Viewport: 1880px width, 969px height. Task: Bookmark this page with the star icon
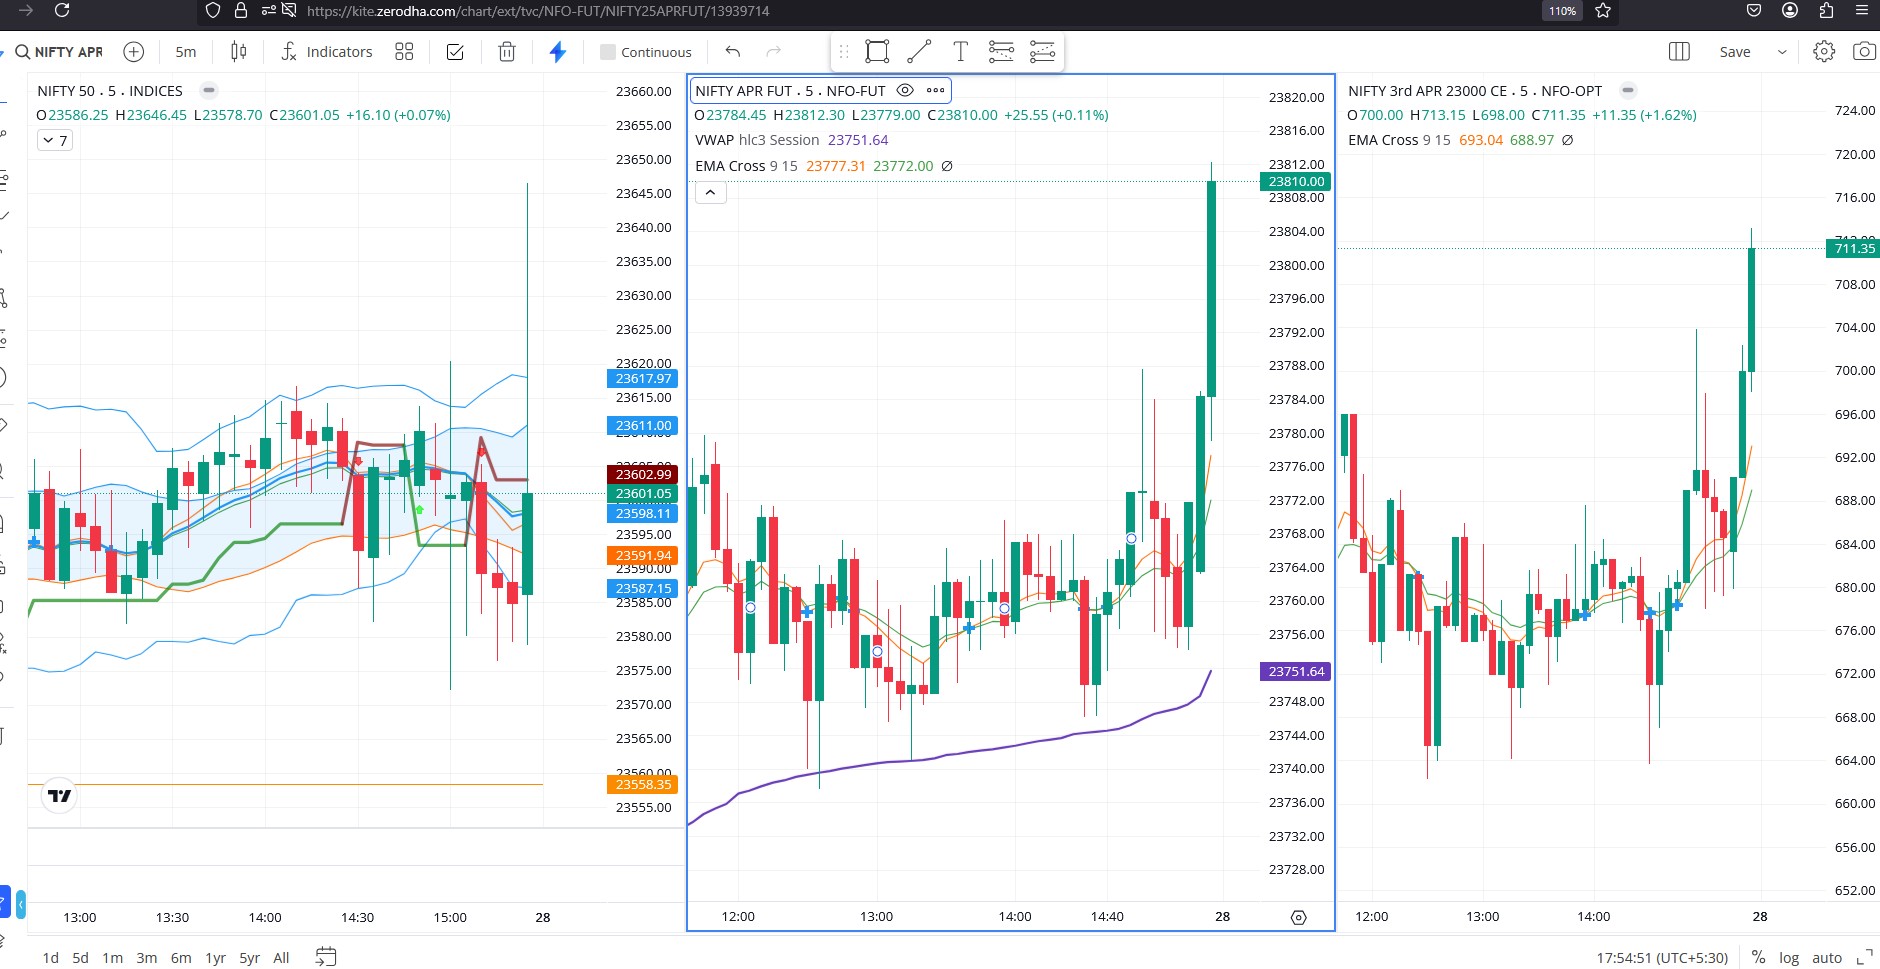[1603, 10]
